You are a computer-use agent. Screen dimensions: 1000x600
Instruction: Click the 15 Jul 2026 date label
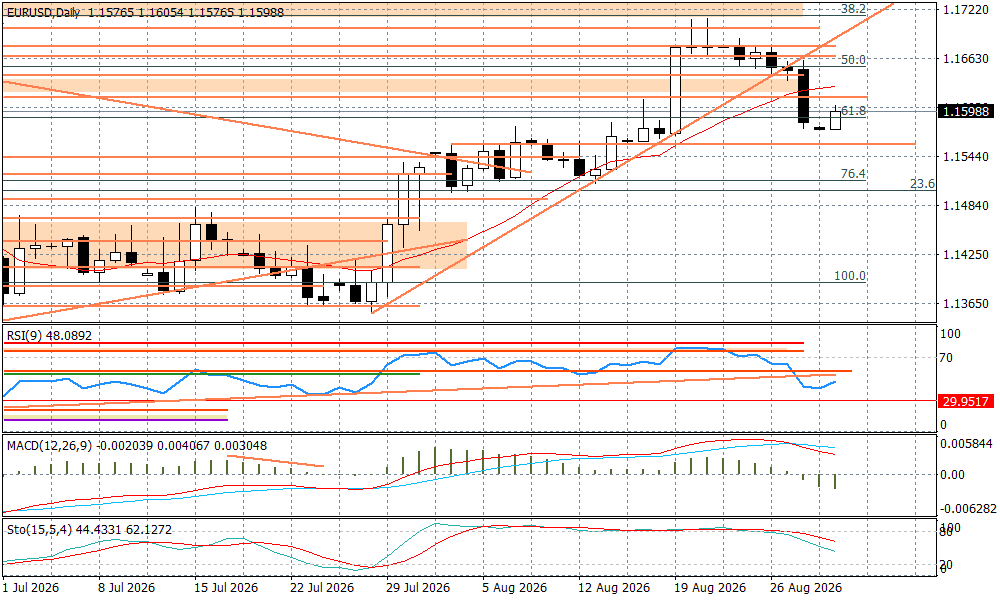226,587
